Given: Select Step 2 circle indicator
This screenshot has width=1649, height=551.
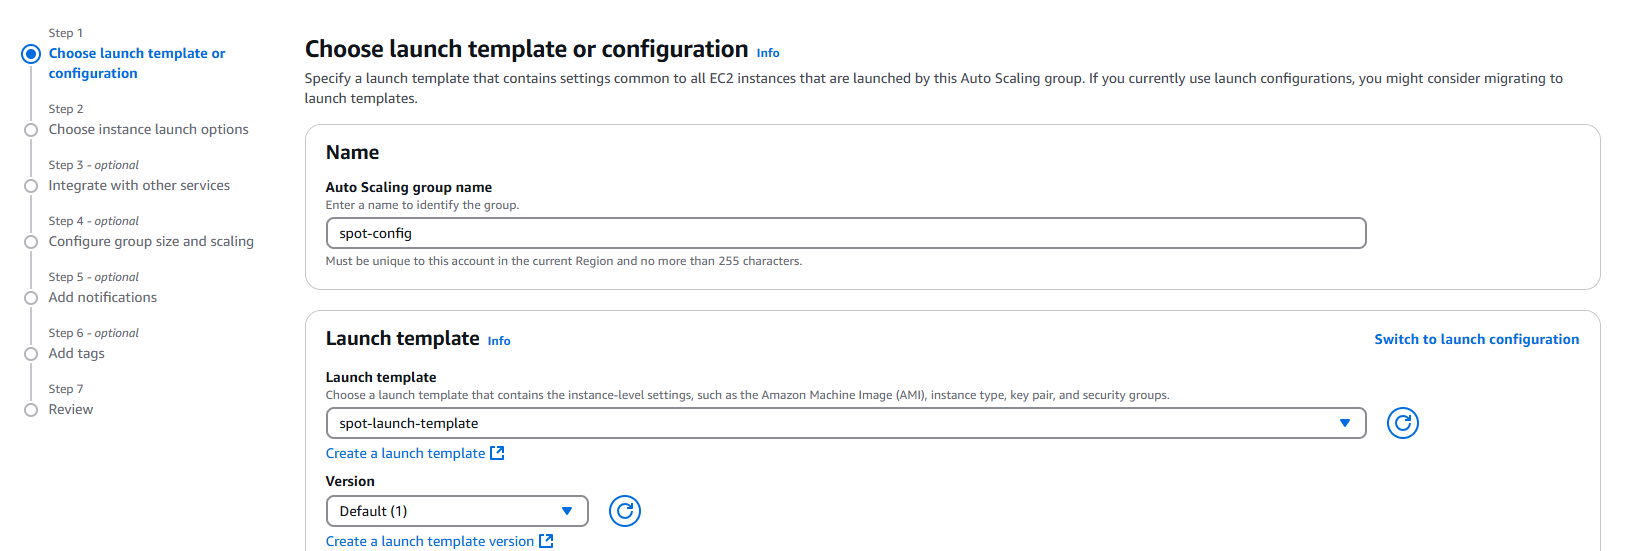Looking at the screenshot, I should pos(31,130).
